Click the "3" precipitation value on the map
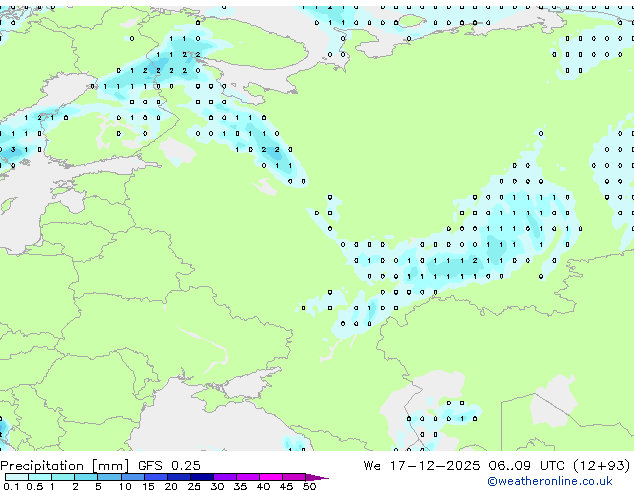The width and height of the screenshot is (634, 490). pos(13,150)
